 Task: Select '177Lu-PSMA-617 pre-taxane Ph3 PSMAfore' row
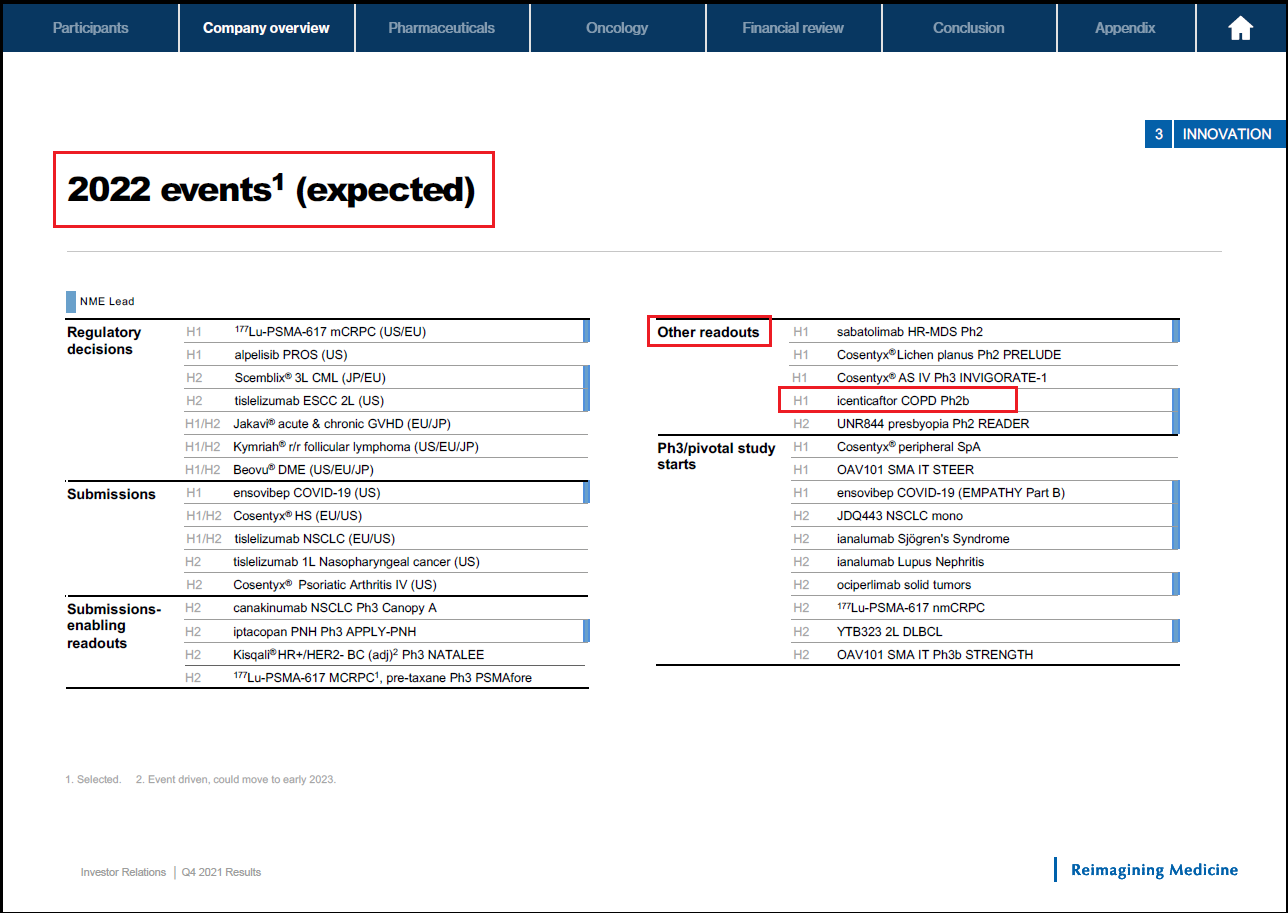[386, 677]
